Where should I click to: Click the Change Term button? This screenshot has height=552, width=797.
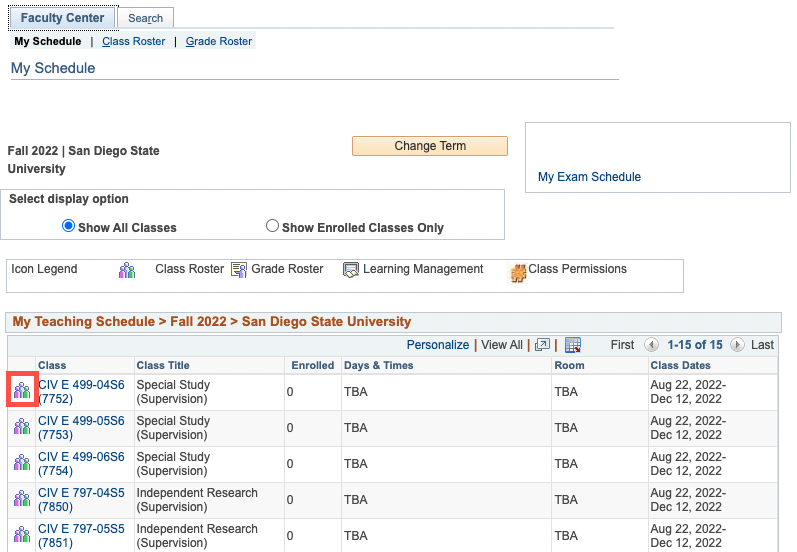[x=430, y=146]
